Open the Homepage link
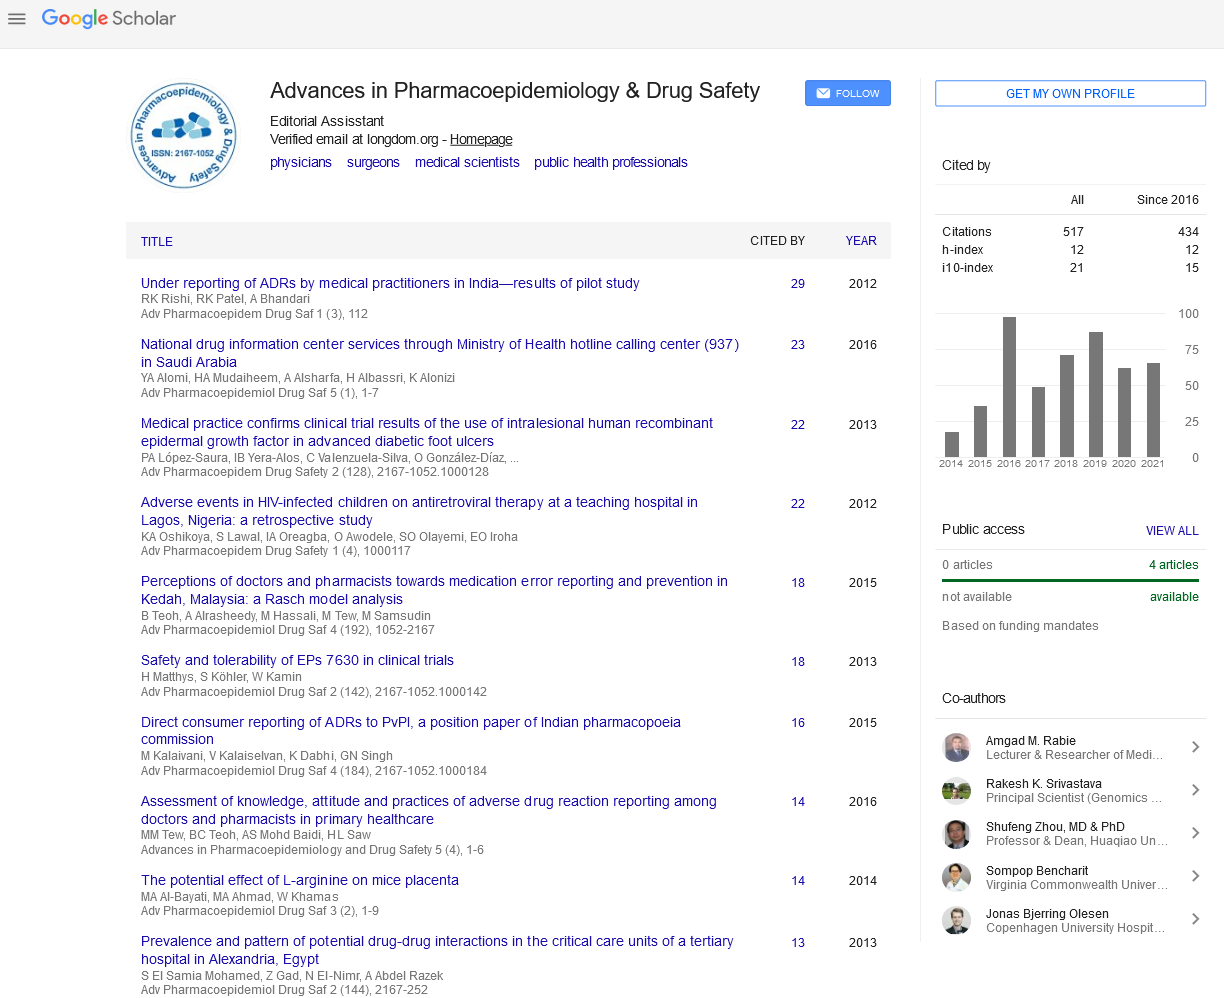Viewport: 1224px width, 998px height. pos(481,140)
